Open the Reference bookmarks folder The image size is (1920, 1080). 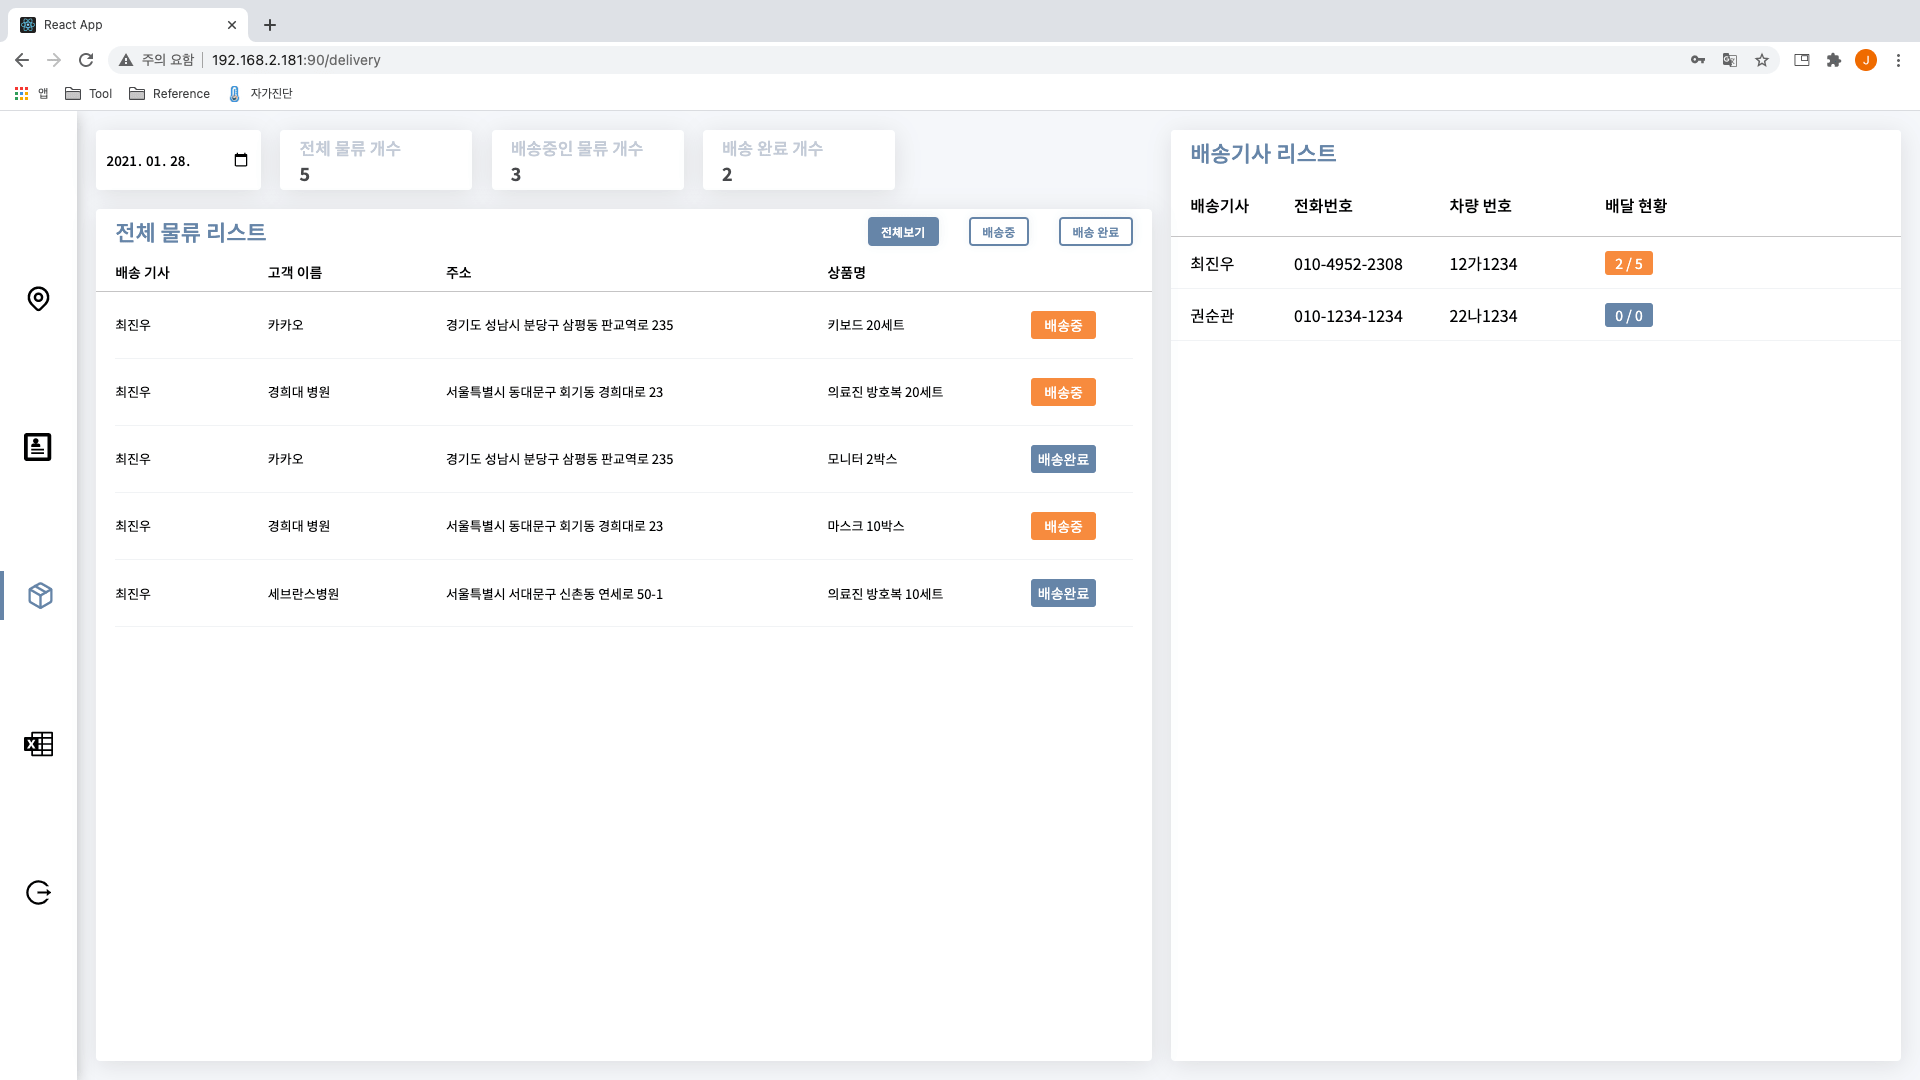tap(170, 94)
